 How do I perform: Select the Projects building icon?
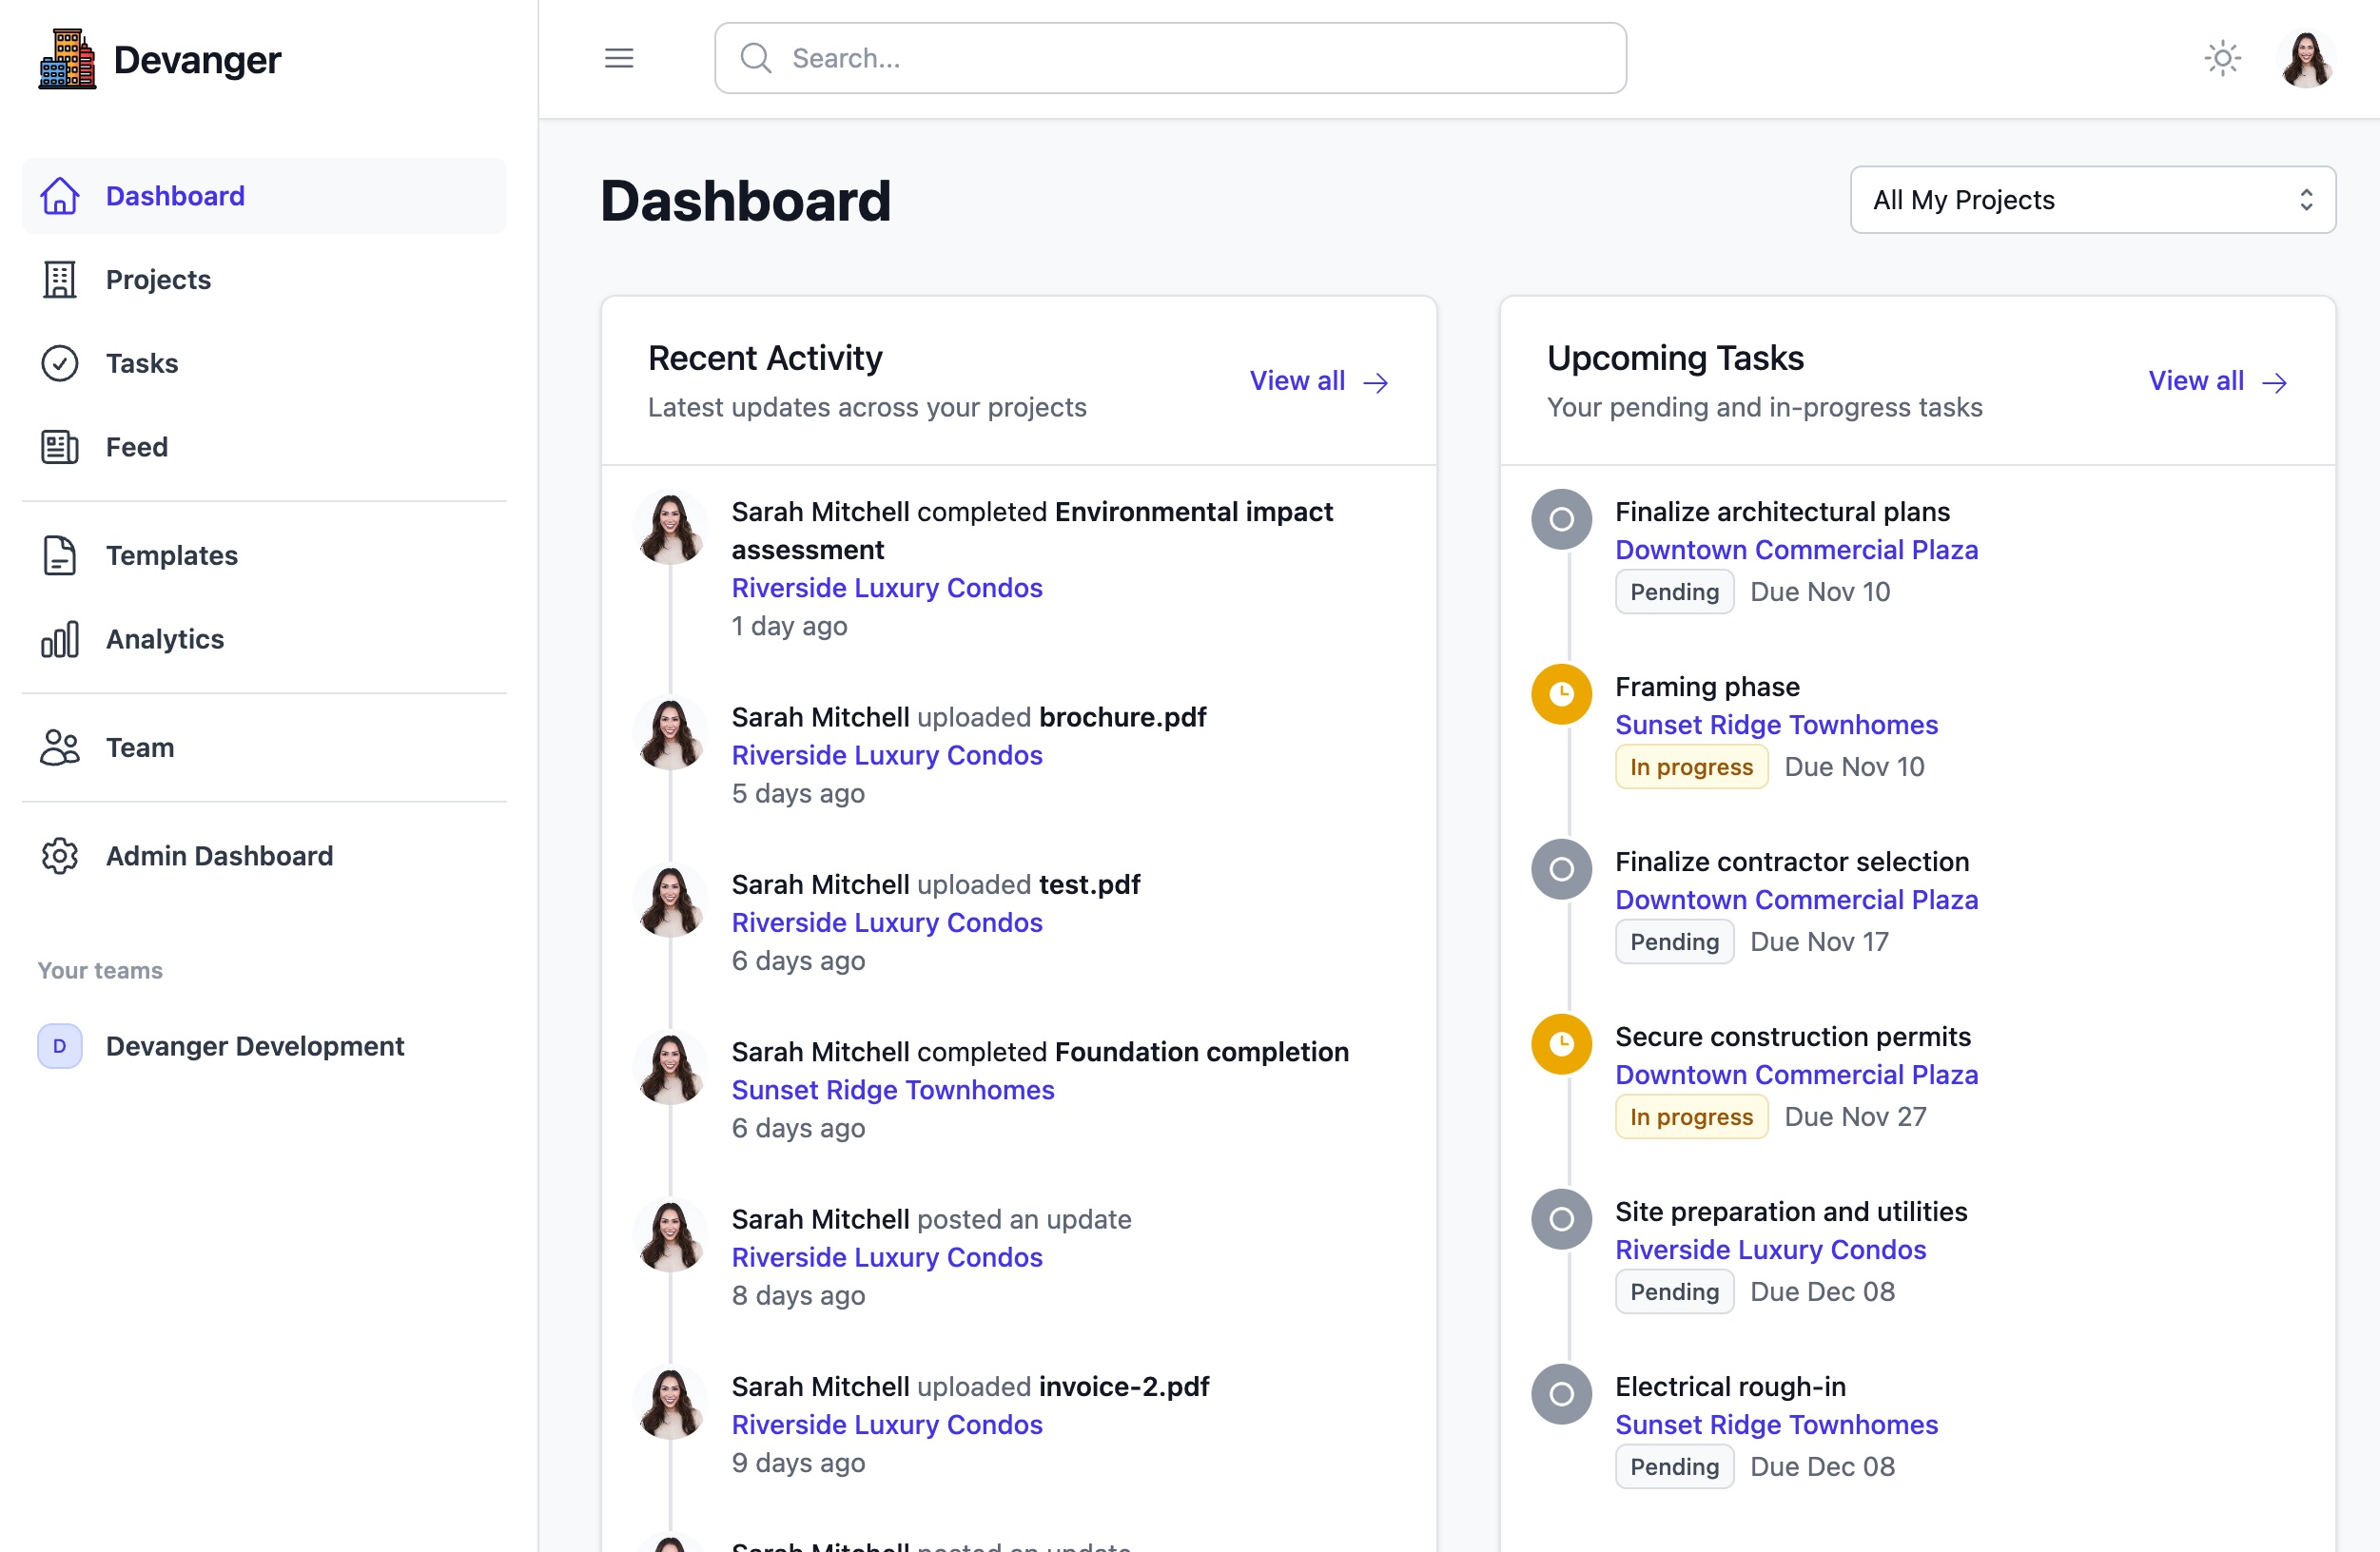[x=59, y=280]
